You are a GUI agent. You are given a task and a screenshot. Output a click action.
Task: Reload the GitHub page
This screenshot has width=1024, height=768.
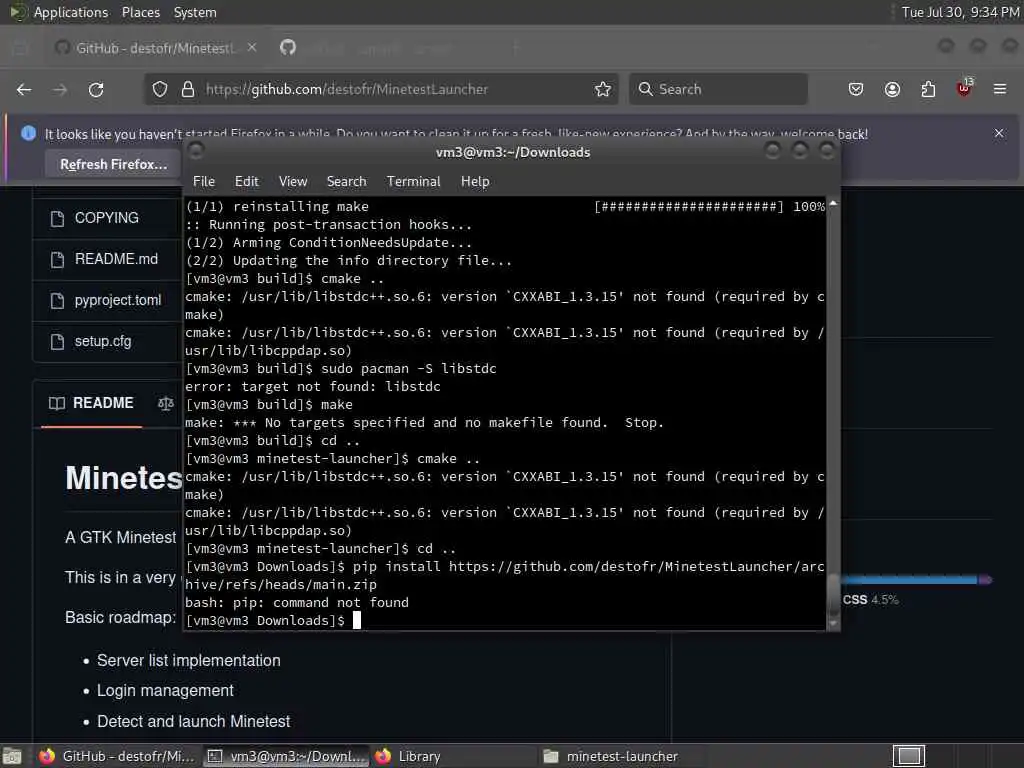[96, 89]
